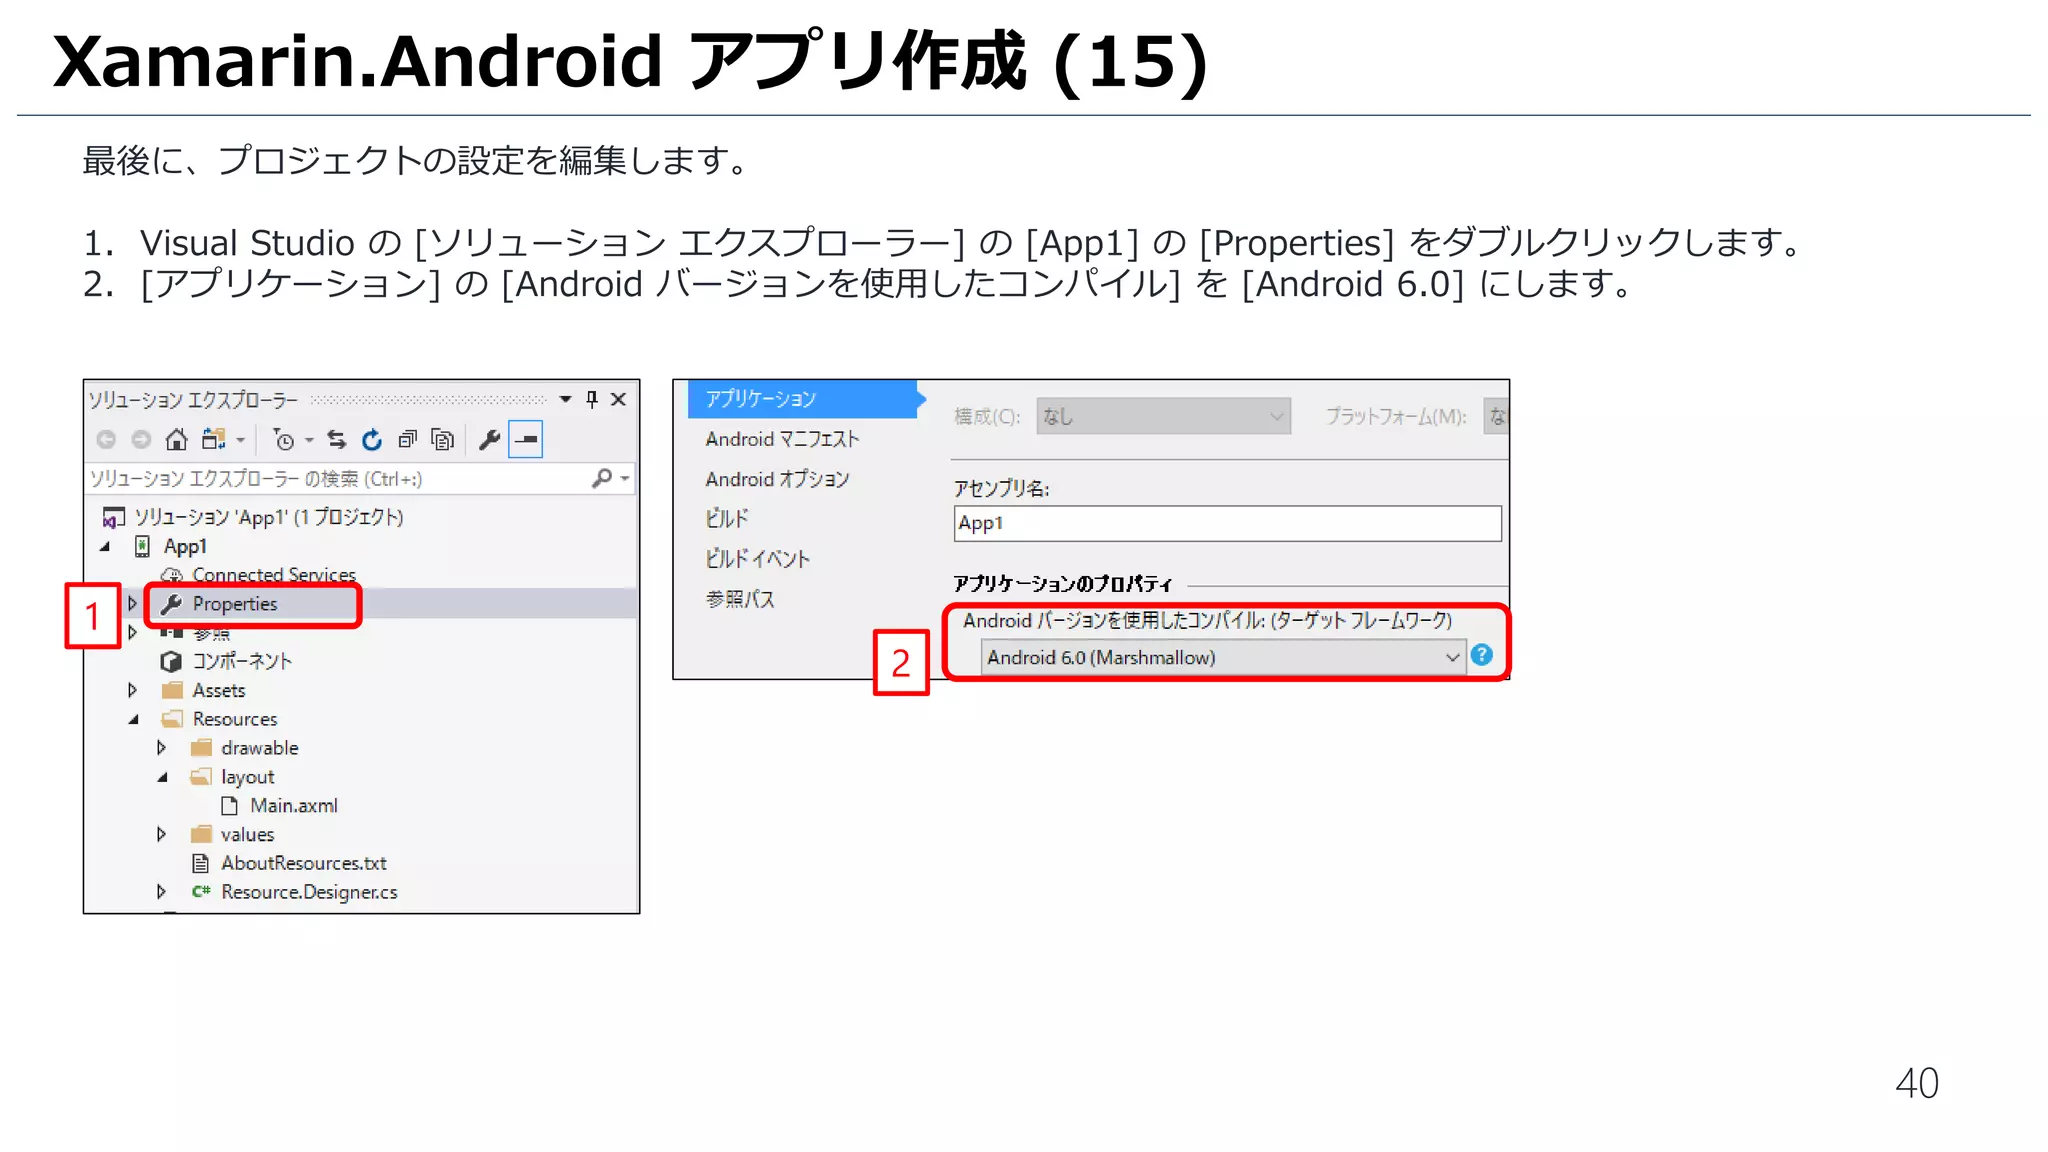Click the Show All Files icon
The height and width of the screenshot is (1152, 2048).
(x=442, y=439)
